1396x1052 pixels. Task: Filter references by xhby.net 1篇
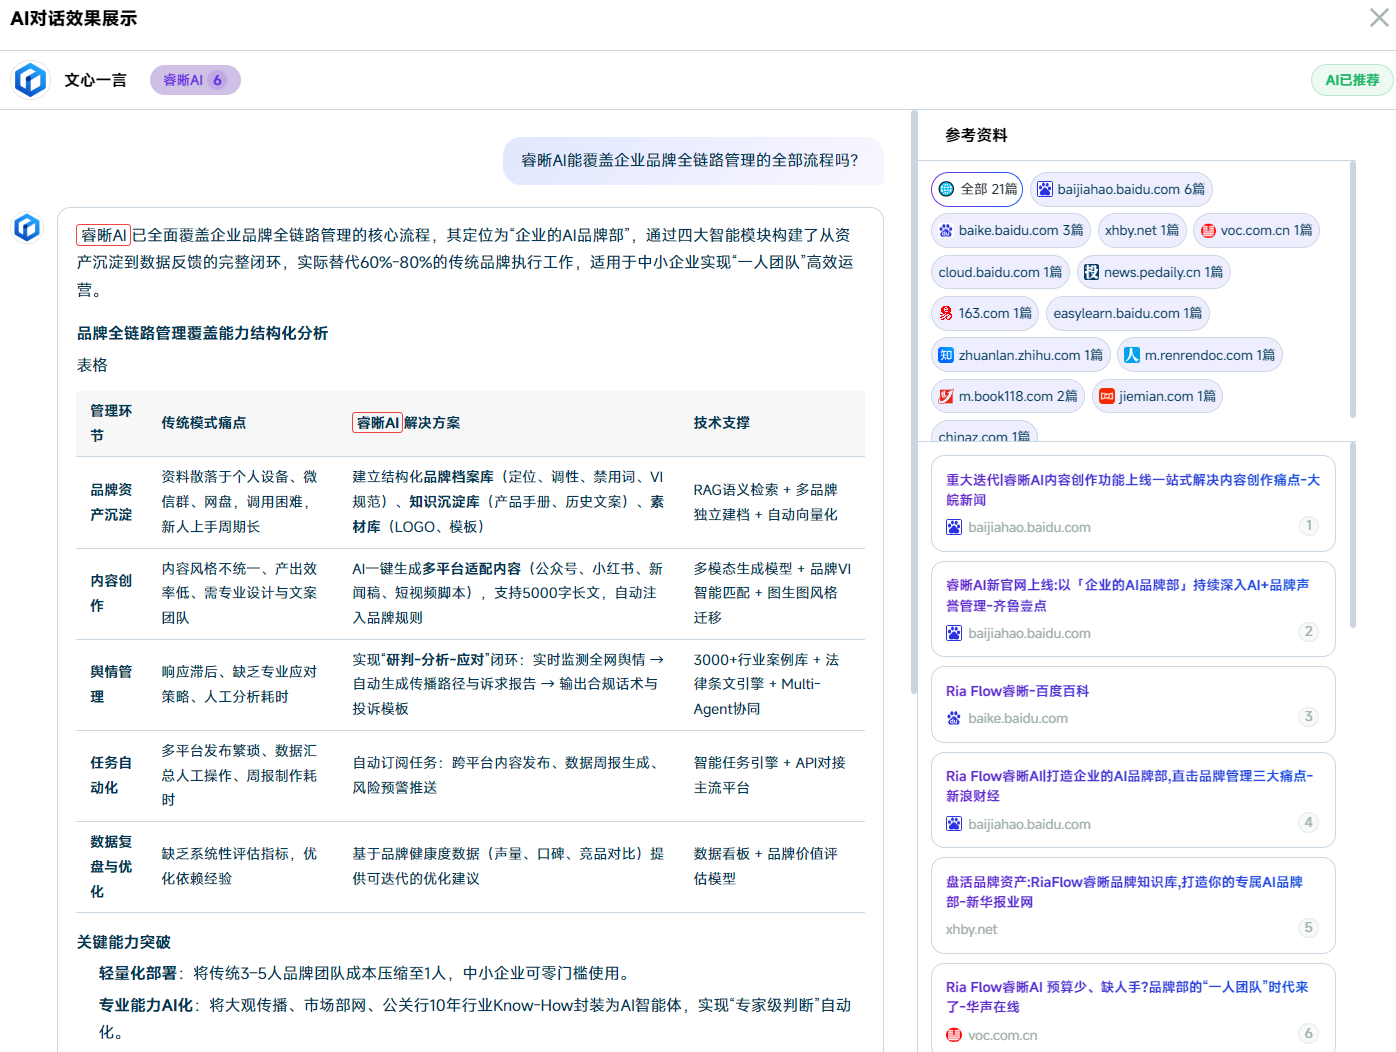pyautogui.click(x=1142, y=230)
